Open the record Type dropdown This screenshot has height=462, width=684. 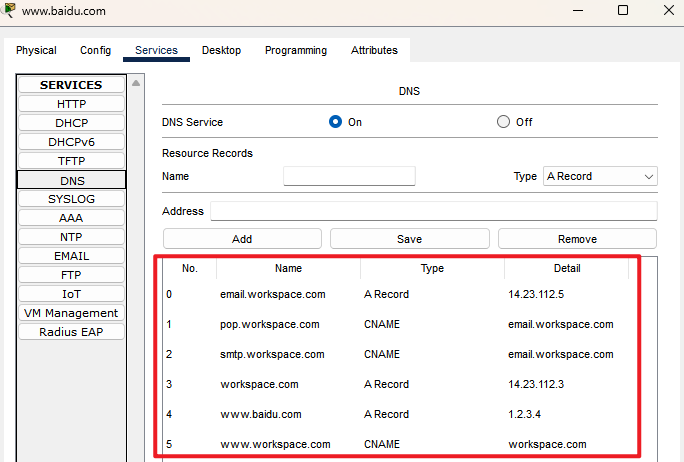tap(600, 176)
